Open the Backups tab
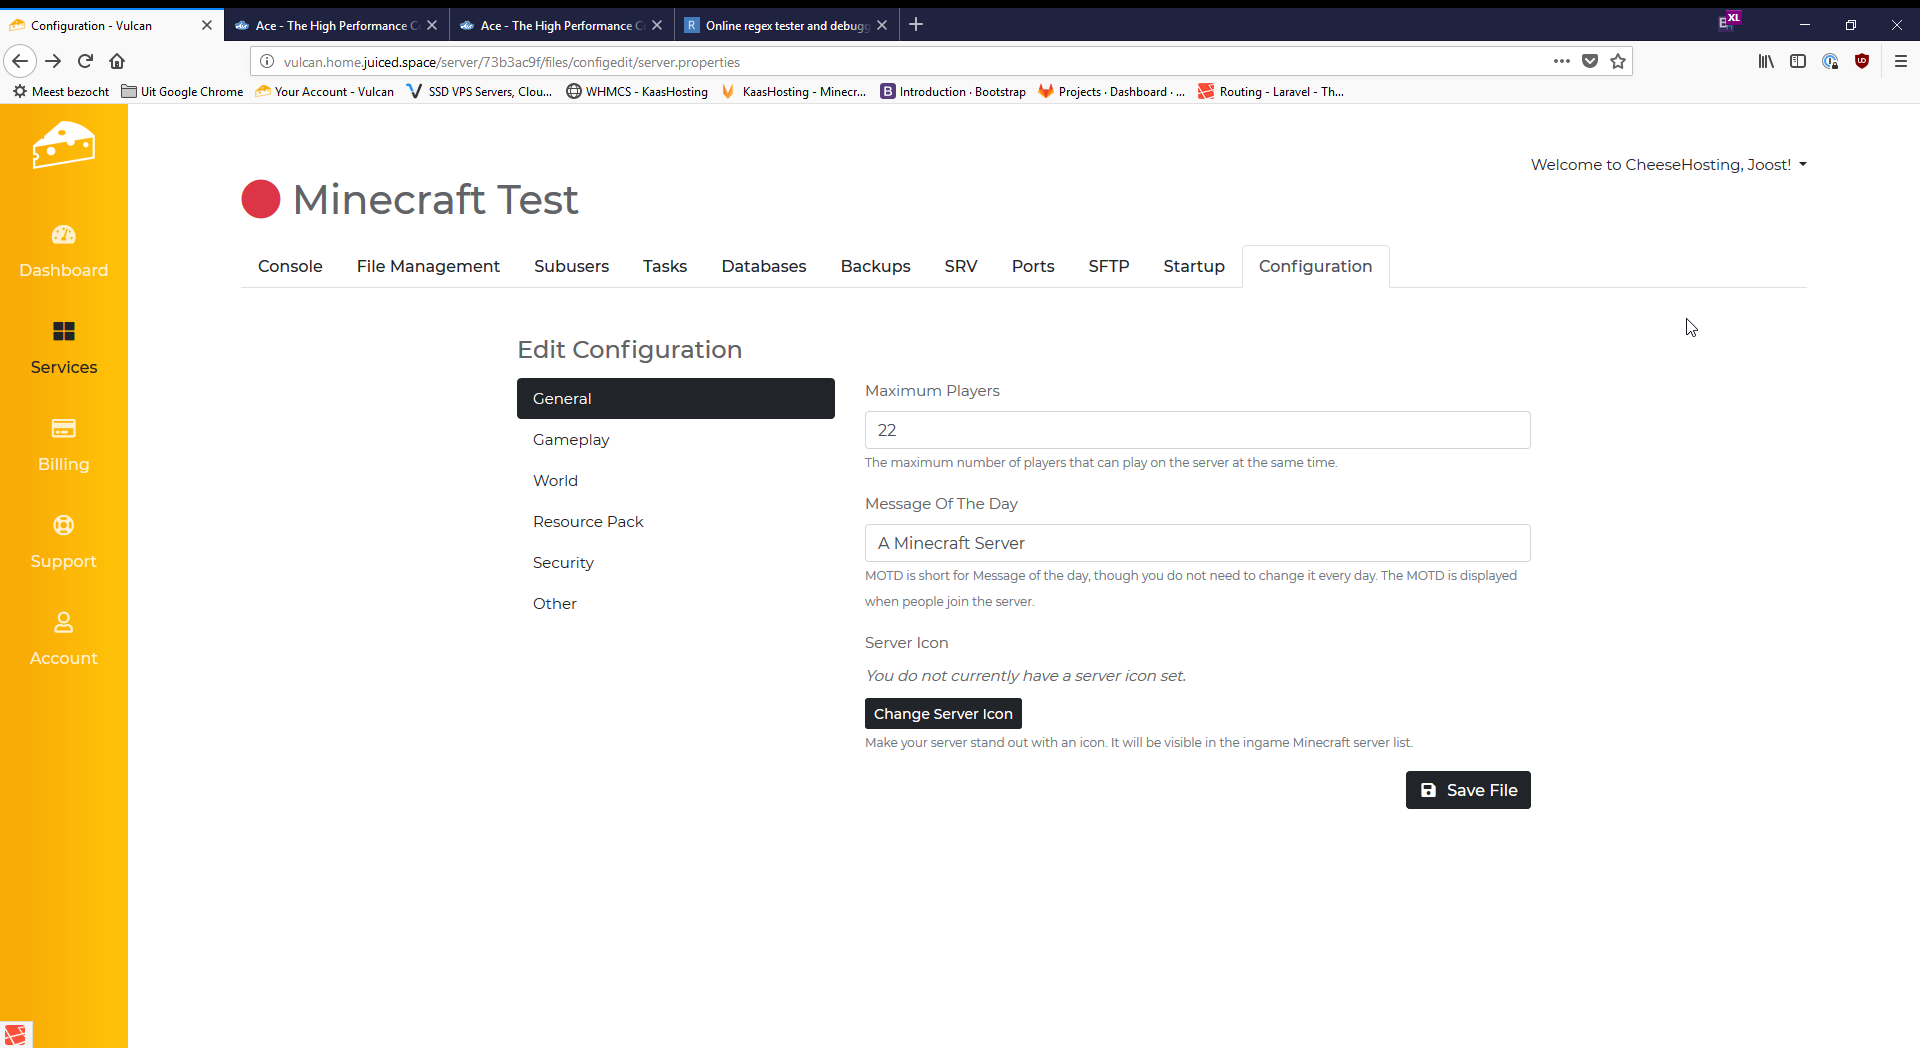 pos(875,267)
